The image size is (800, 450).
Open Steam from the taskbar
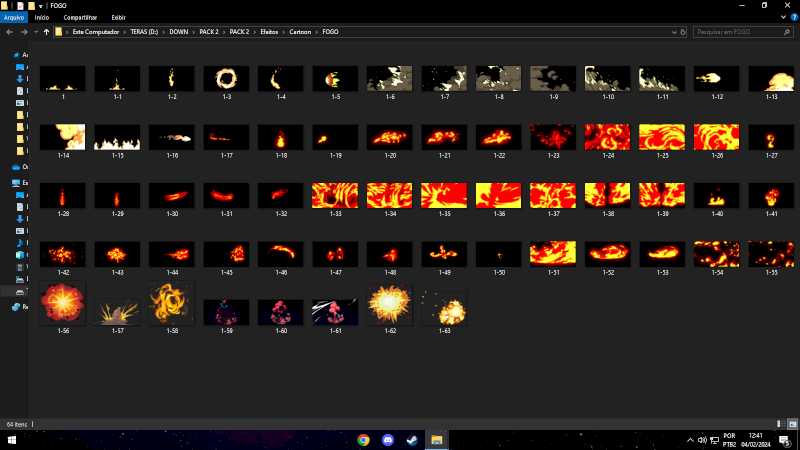click(412, 440)
